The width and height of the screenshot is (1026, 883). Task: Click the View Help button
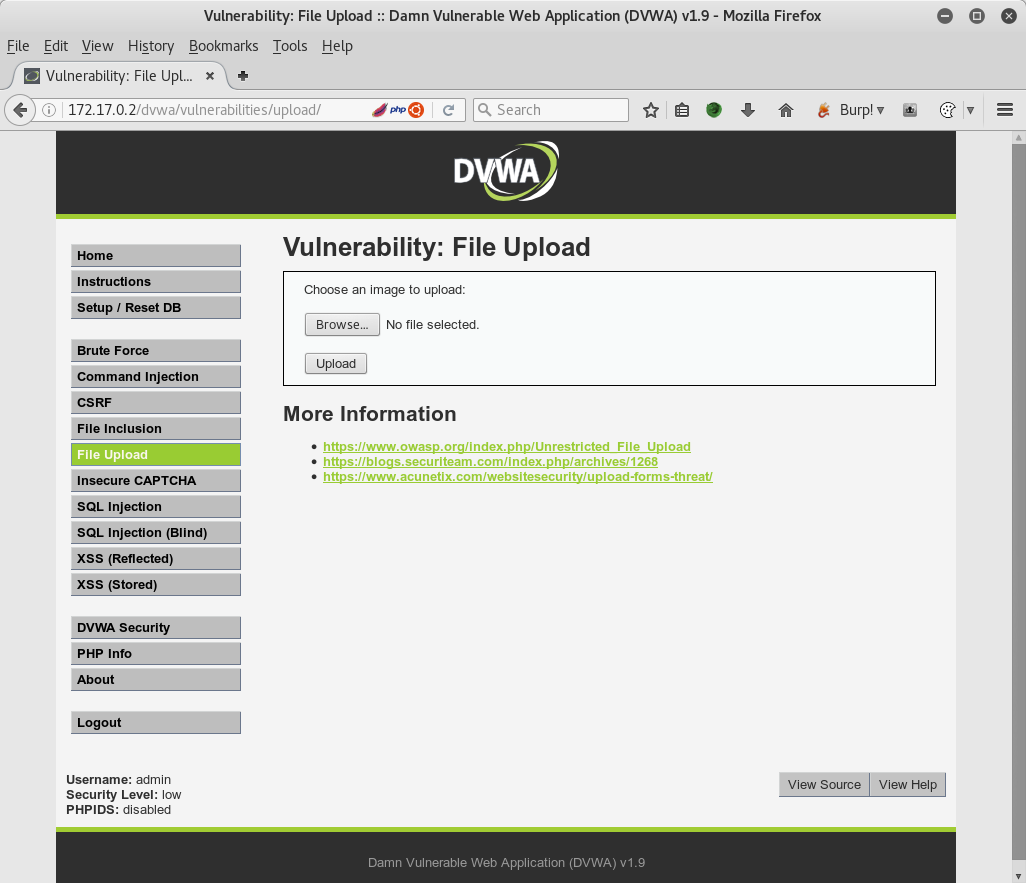(x=908, y=784)
